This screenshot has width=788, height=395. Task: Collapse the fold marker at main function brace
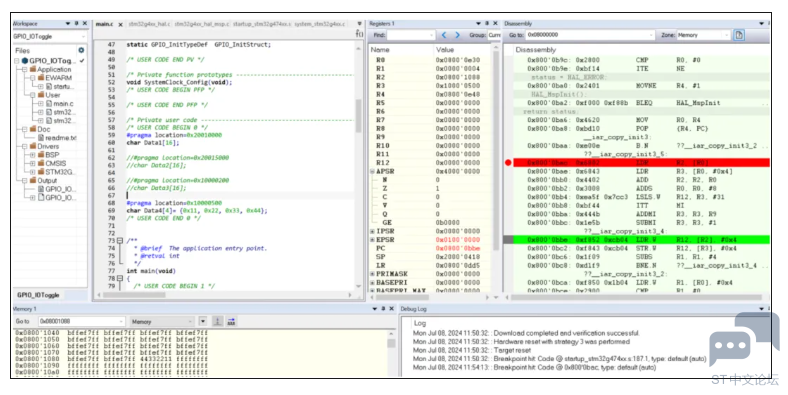point(120,278)
